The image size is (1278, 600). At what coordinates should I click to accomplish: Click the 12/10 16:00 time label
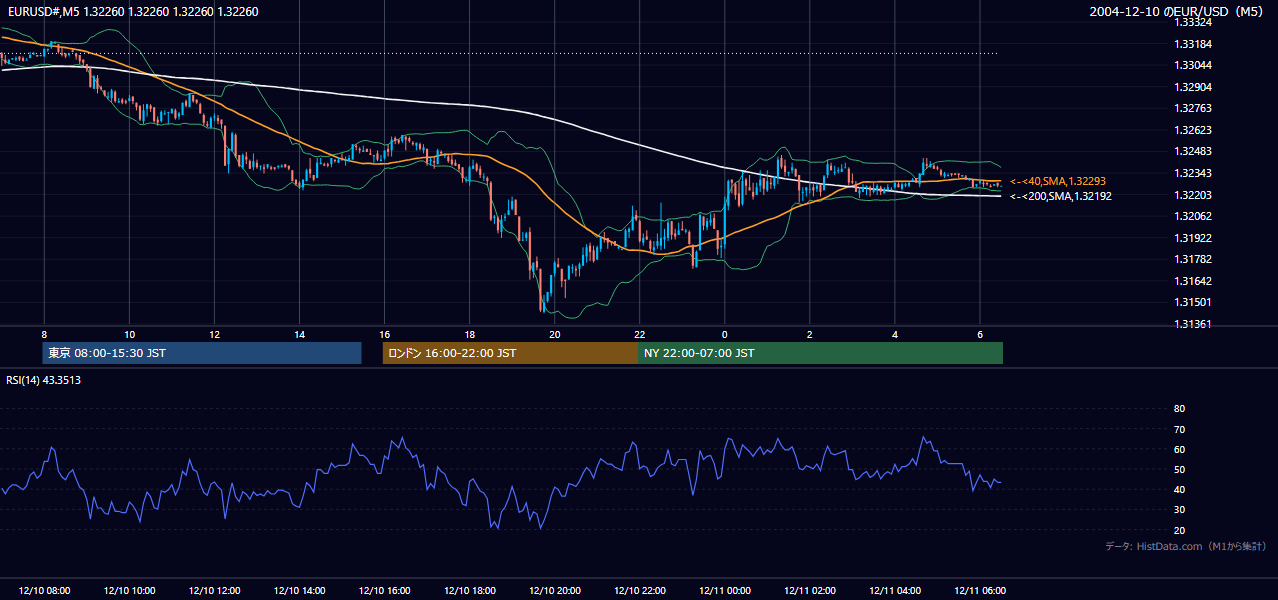tap(384, 590)
